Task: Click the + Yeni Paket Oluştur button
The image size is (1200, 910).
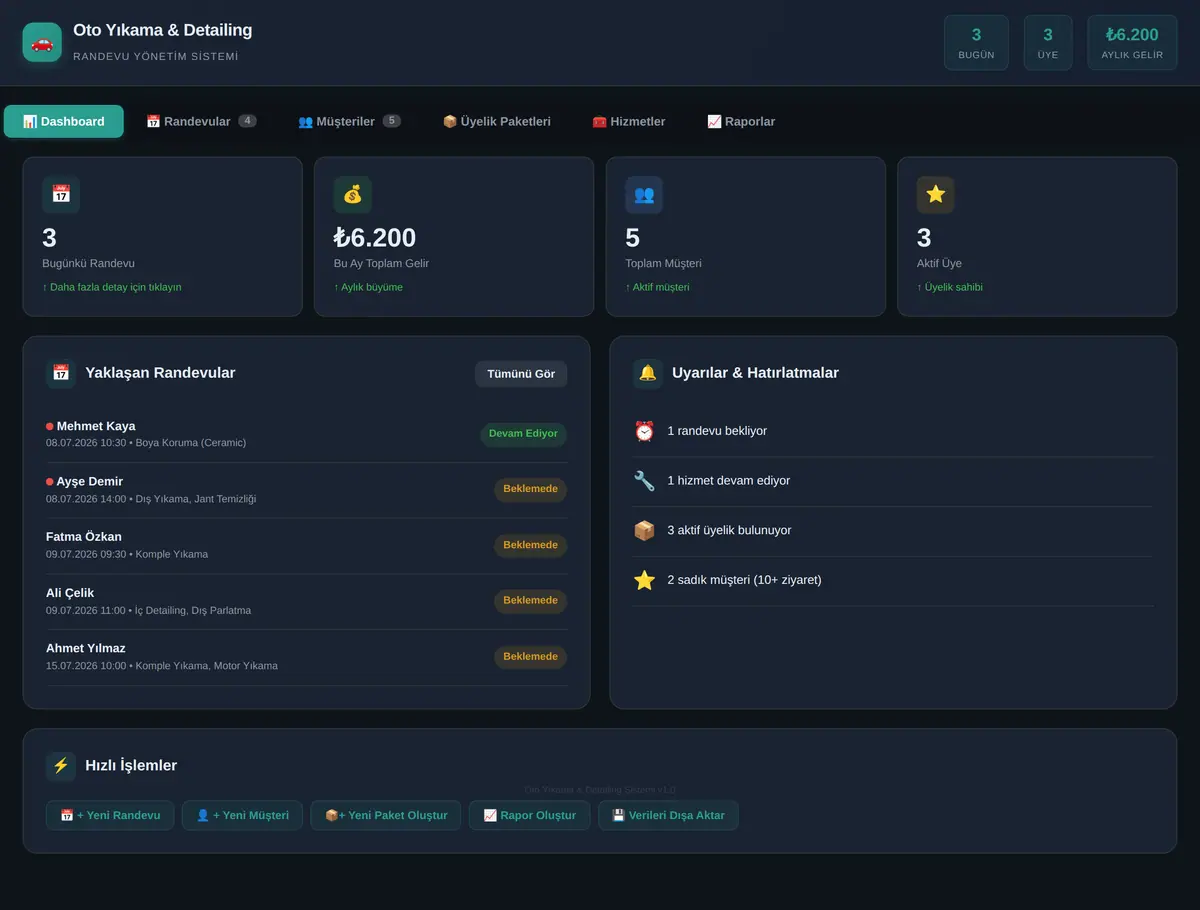Action: click(386, 815)
